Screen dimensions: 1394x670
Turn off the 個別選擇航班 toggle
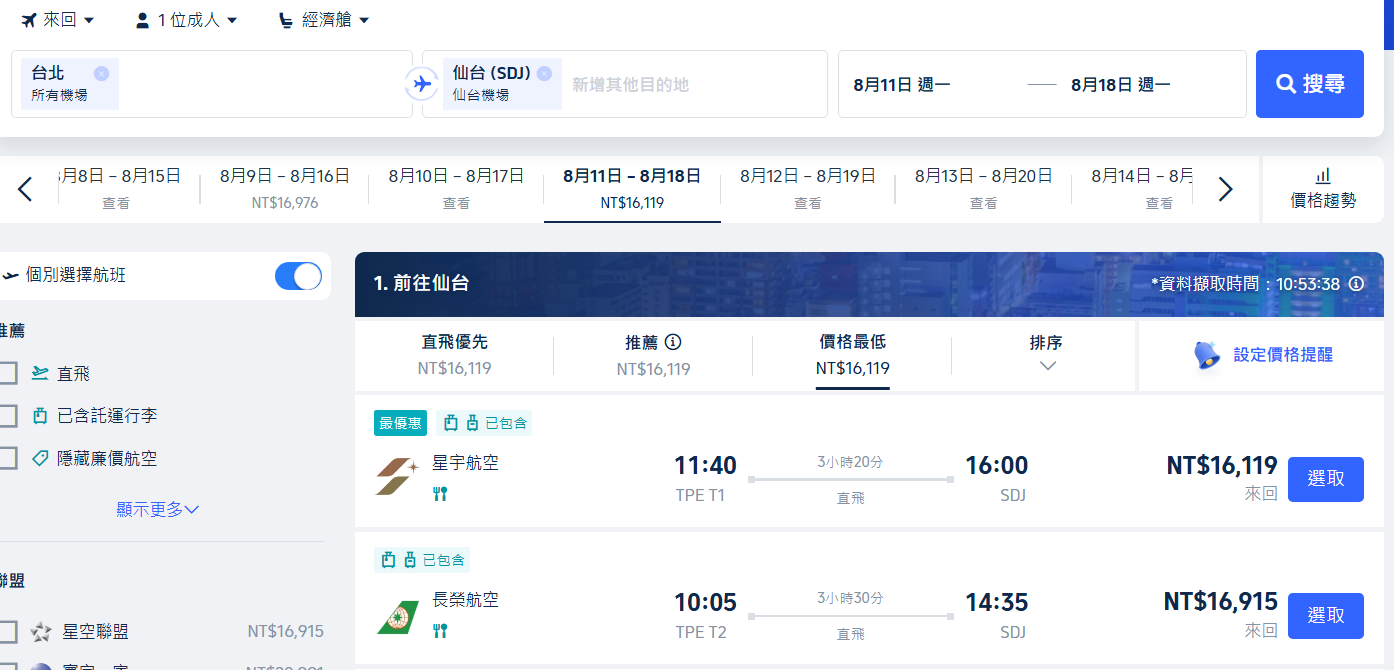tap(298, 276)
